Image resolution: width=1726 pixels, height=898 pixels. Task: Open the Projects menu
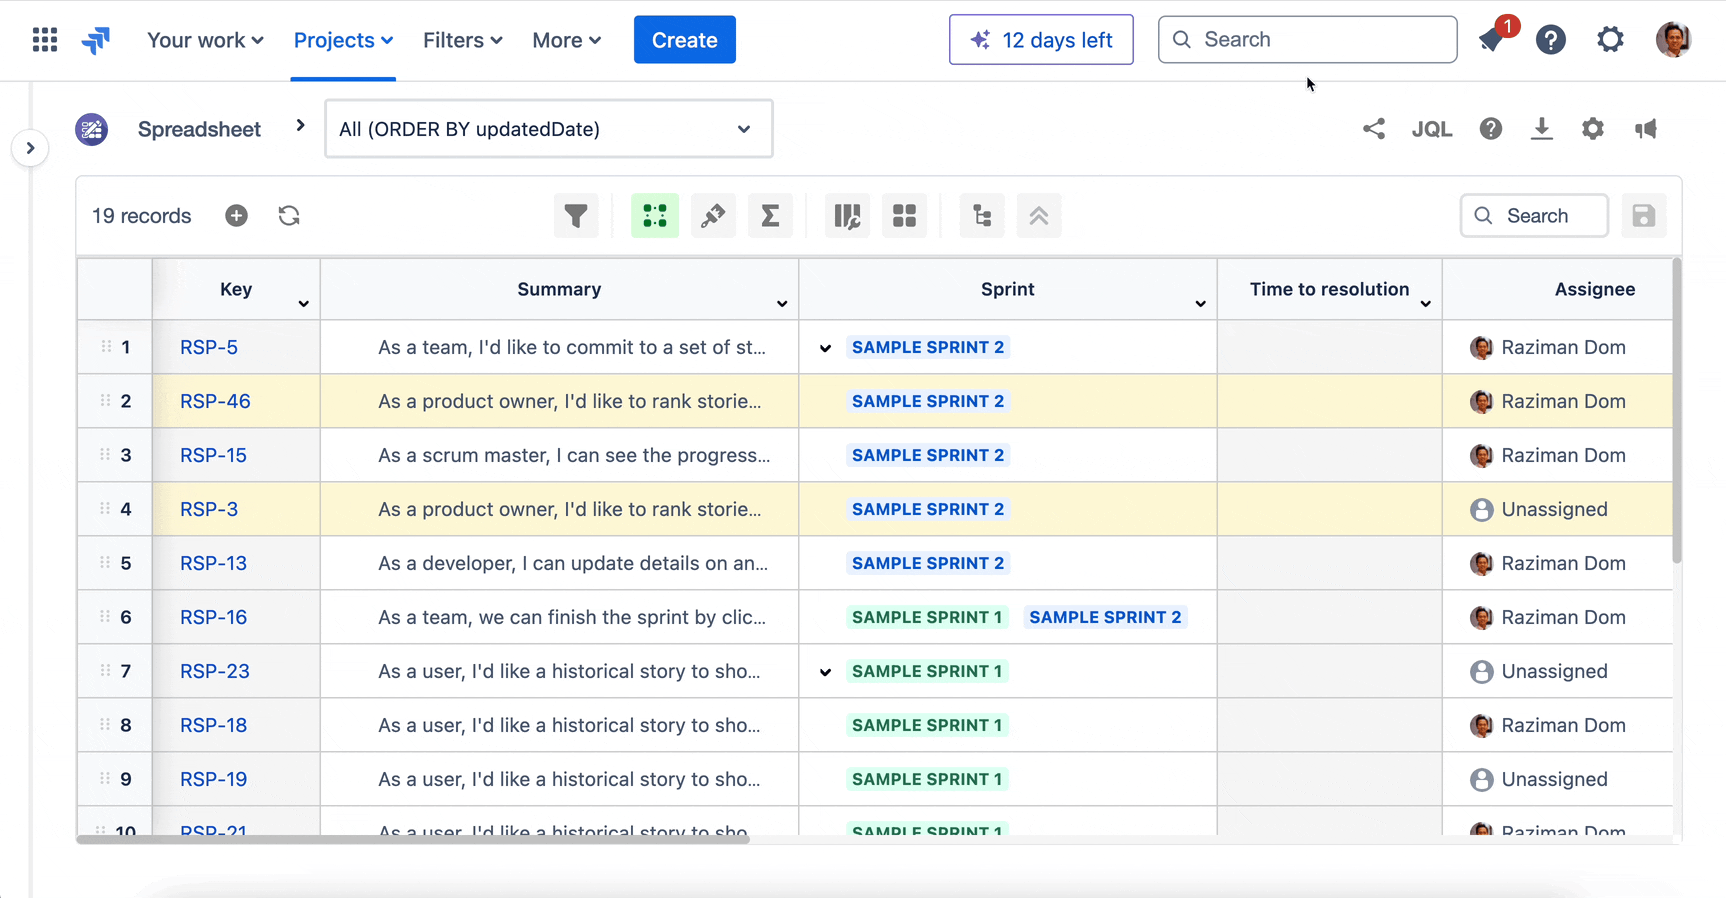click(x=343, y=40)
